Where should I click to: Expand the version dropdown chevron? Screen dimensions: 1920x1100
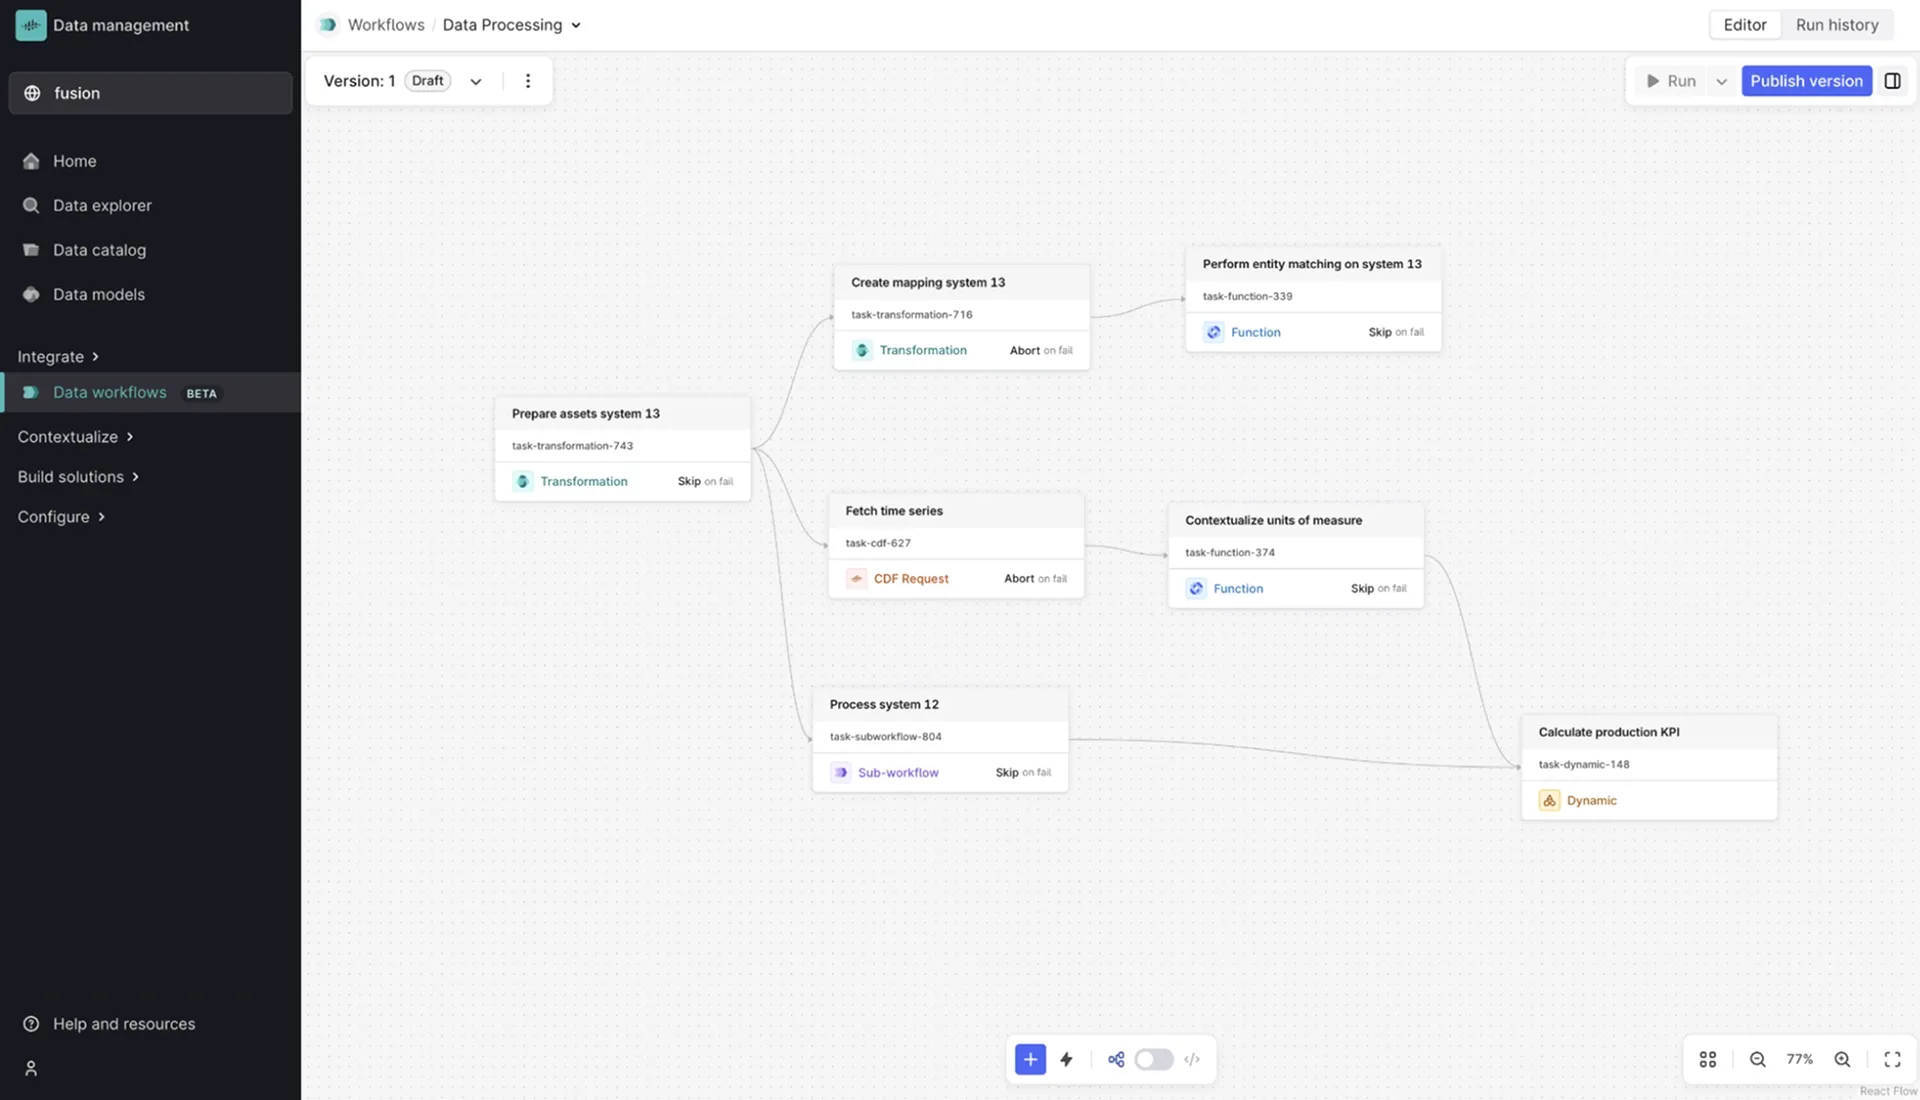[476, 81]
